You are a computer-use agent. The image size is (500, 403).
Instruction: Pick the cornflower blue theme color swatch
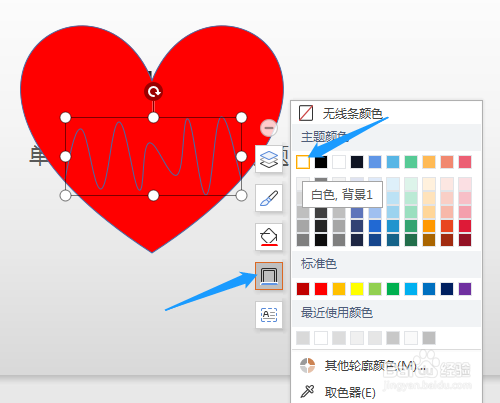coord(375,162)
